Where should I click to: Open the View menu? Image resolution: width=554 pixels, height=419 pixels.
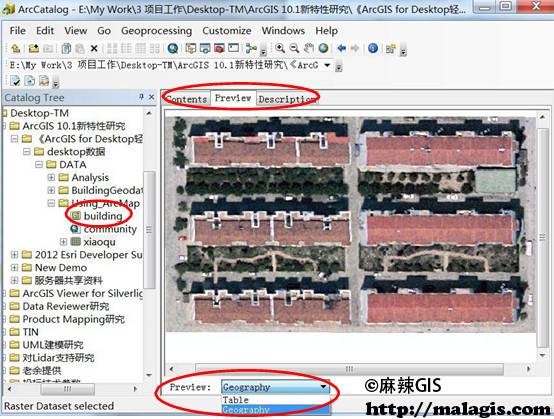(76, 31)
